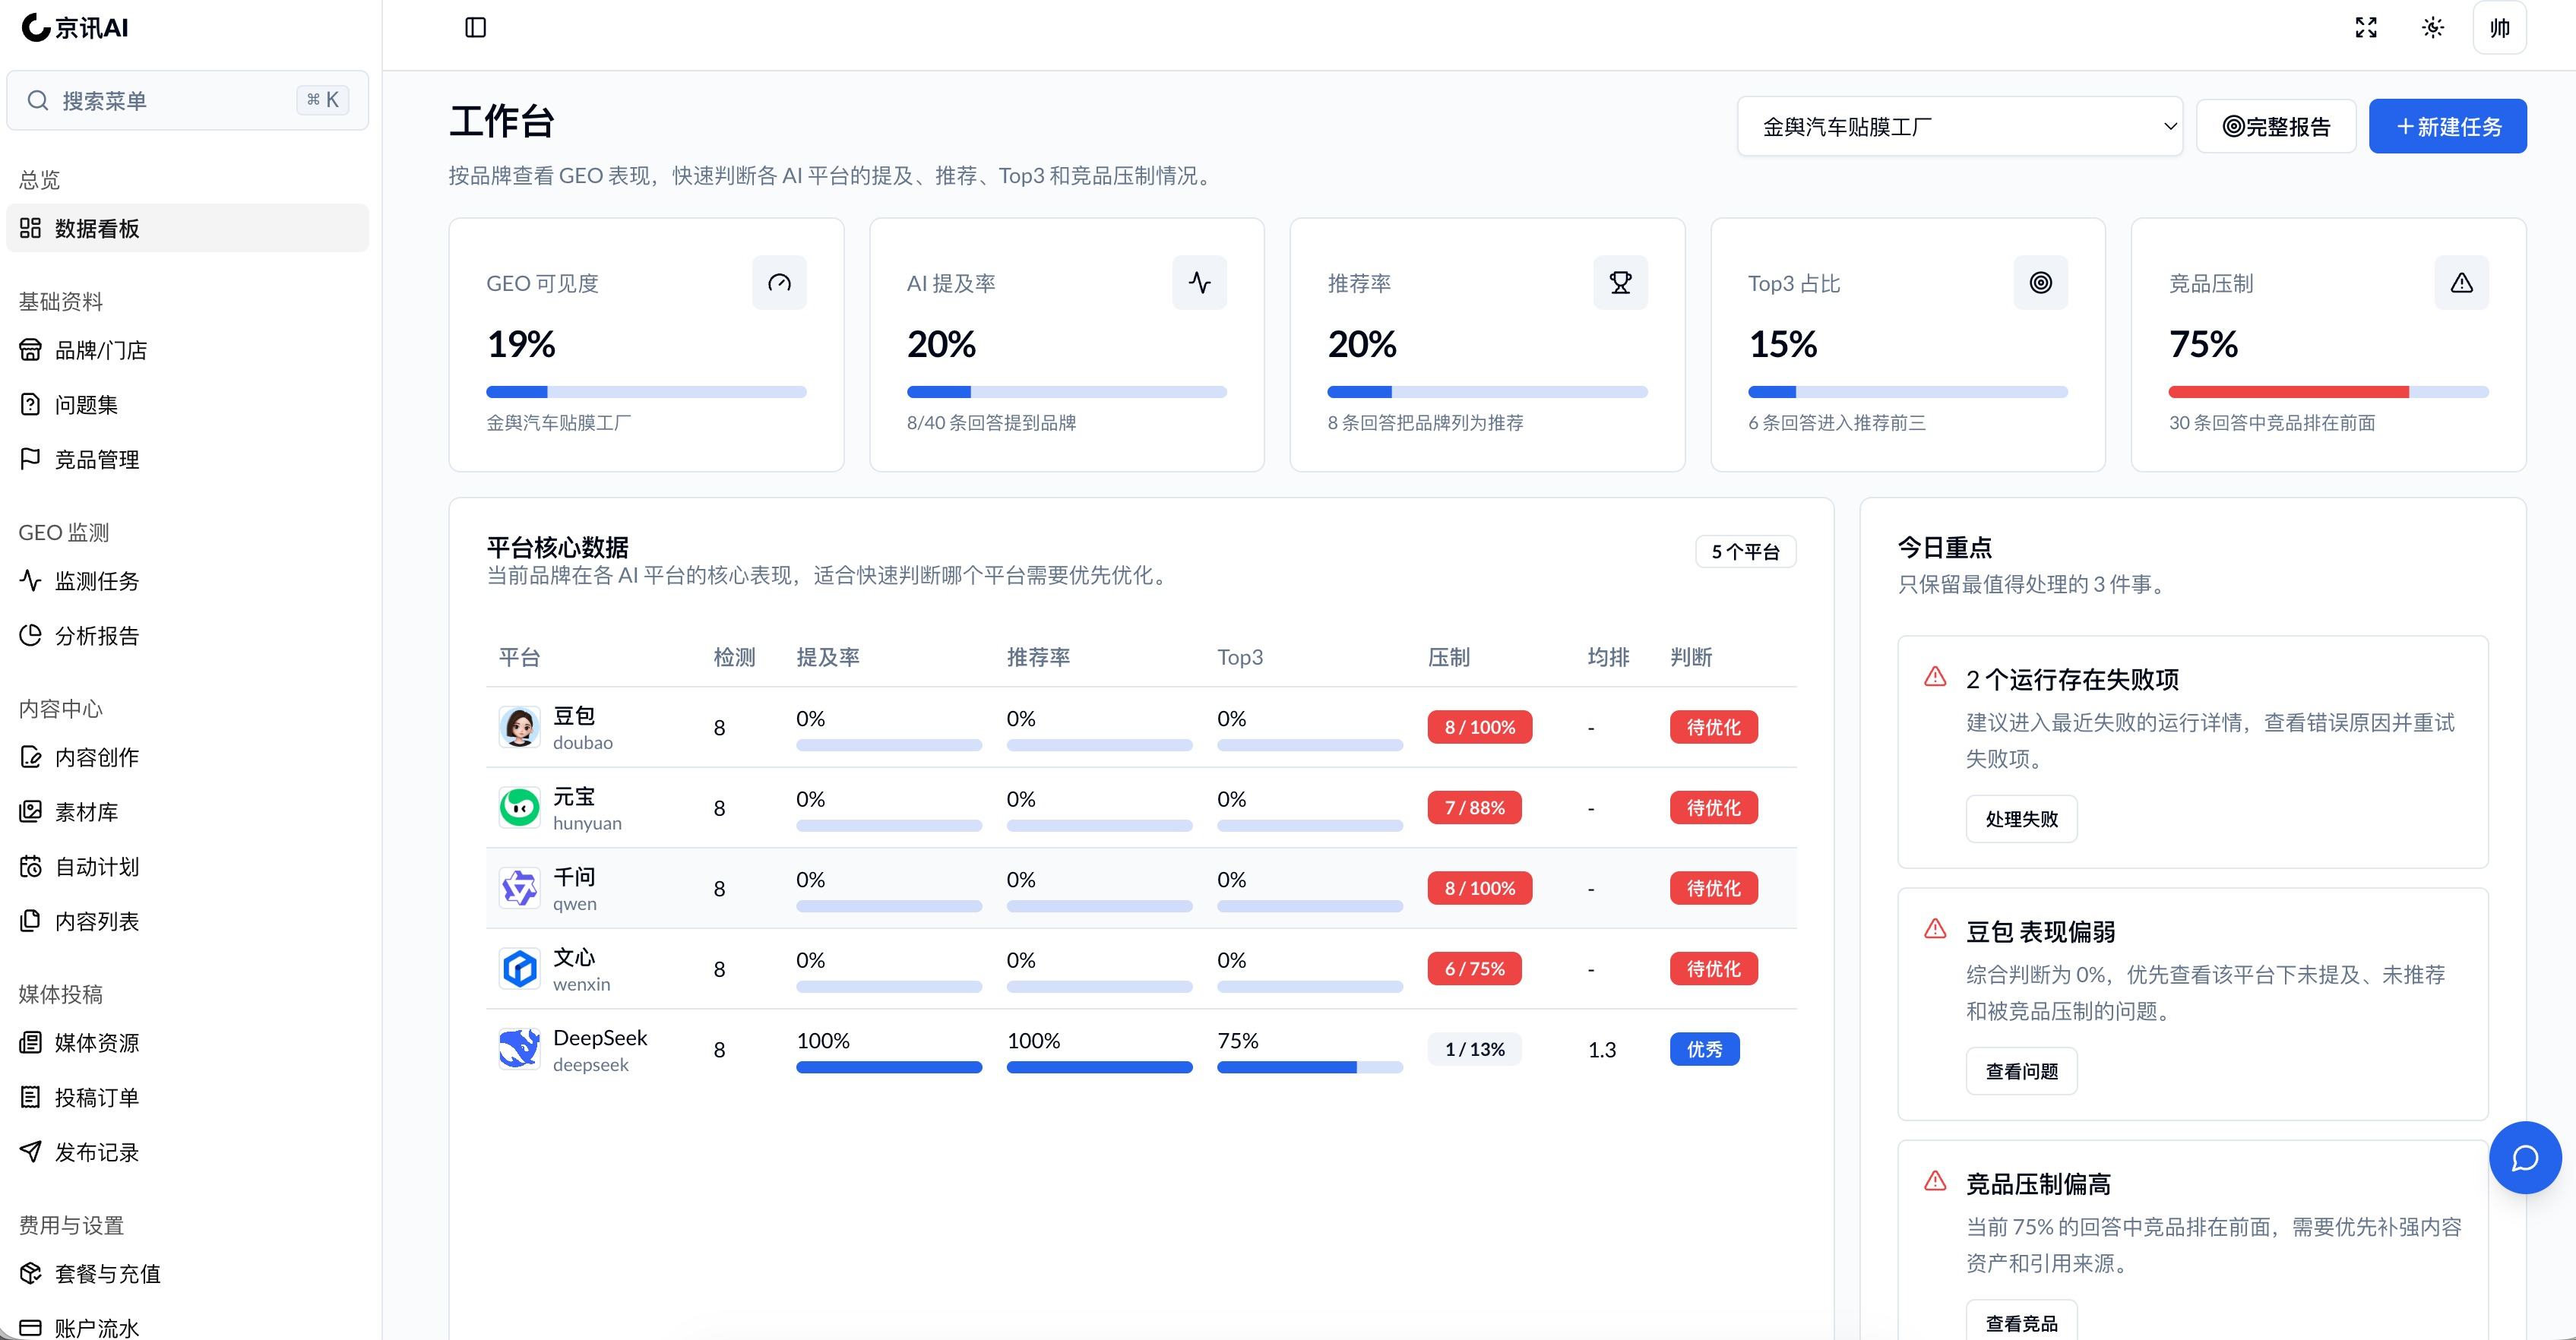Click the 5 个平台 badge
The height and width of the screenshot is (1340, 2576).
(1745, 551)
